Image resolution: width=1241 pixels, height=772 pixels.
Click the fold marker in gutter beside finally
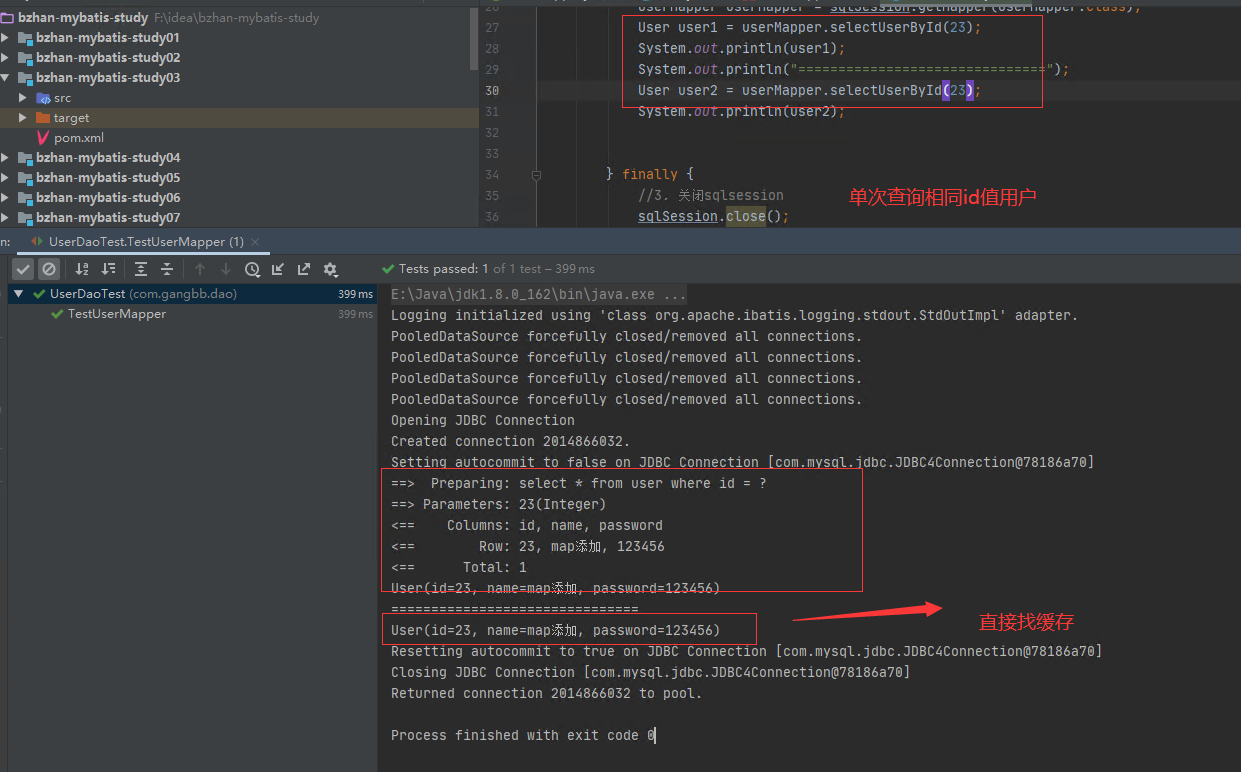[x=537, y=174]
